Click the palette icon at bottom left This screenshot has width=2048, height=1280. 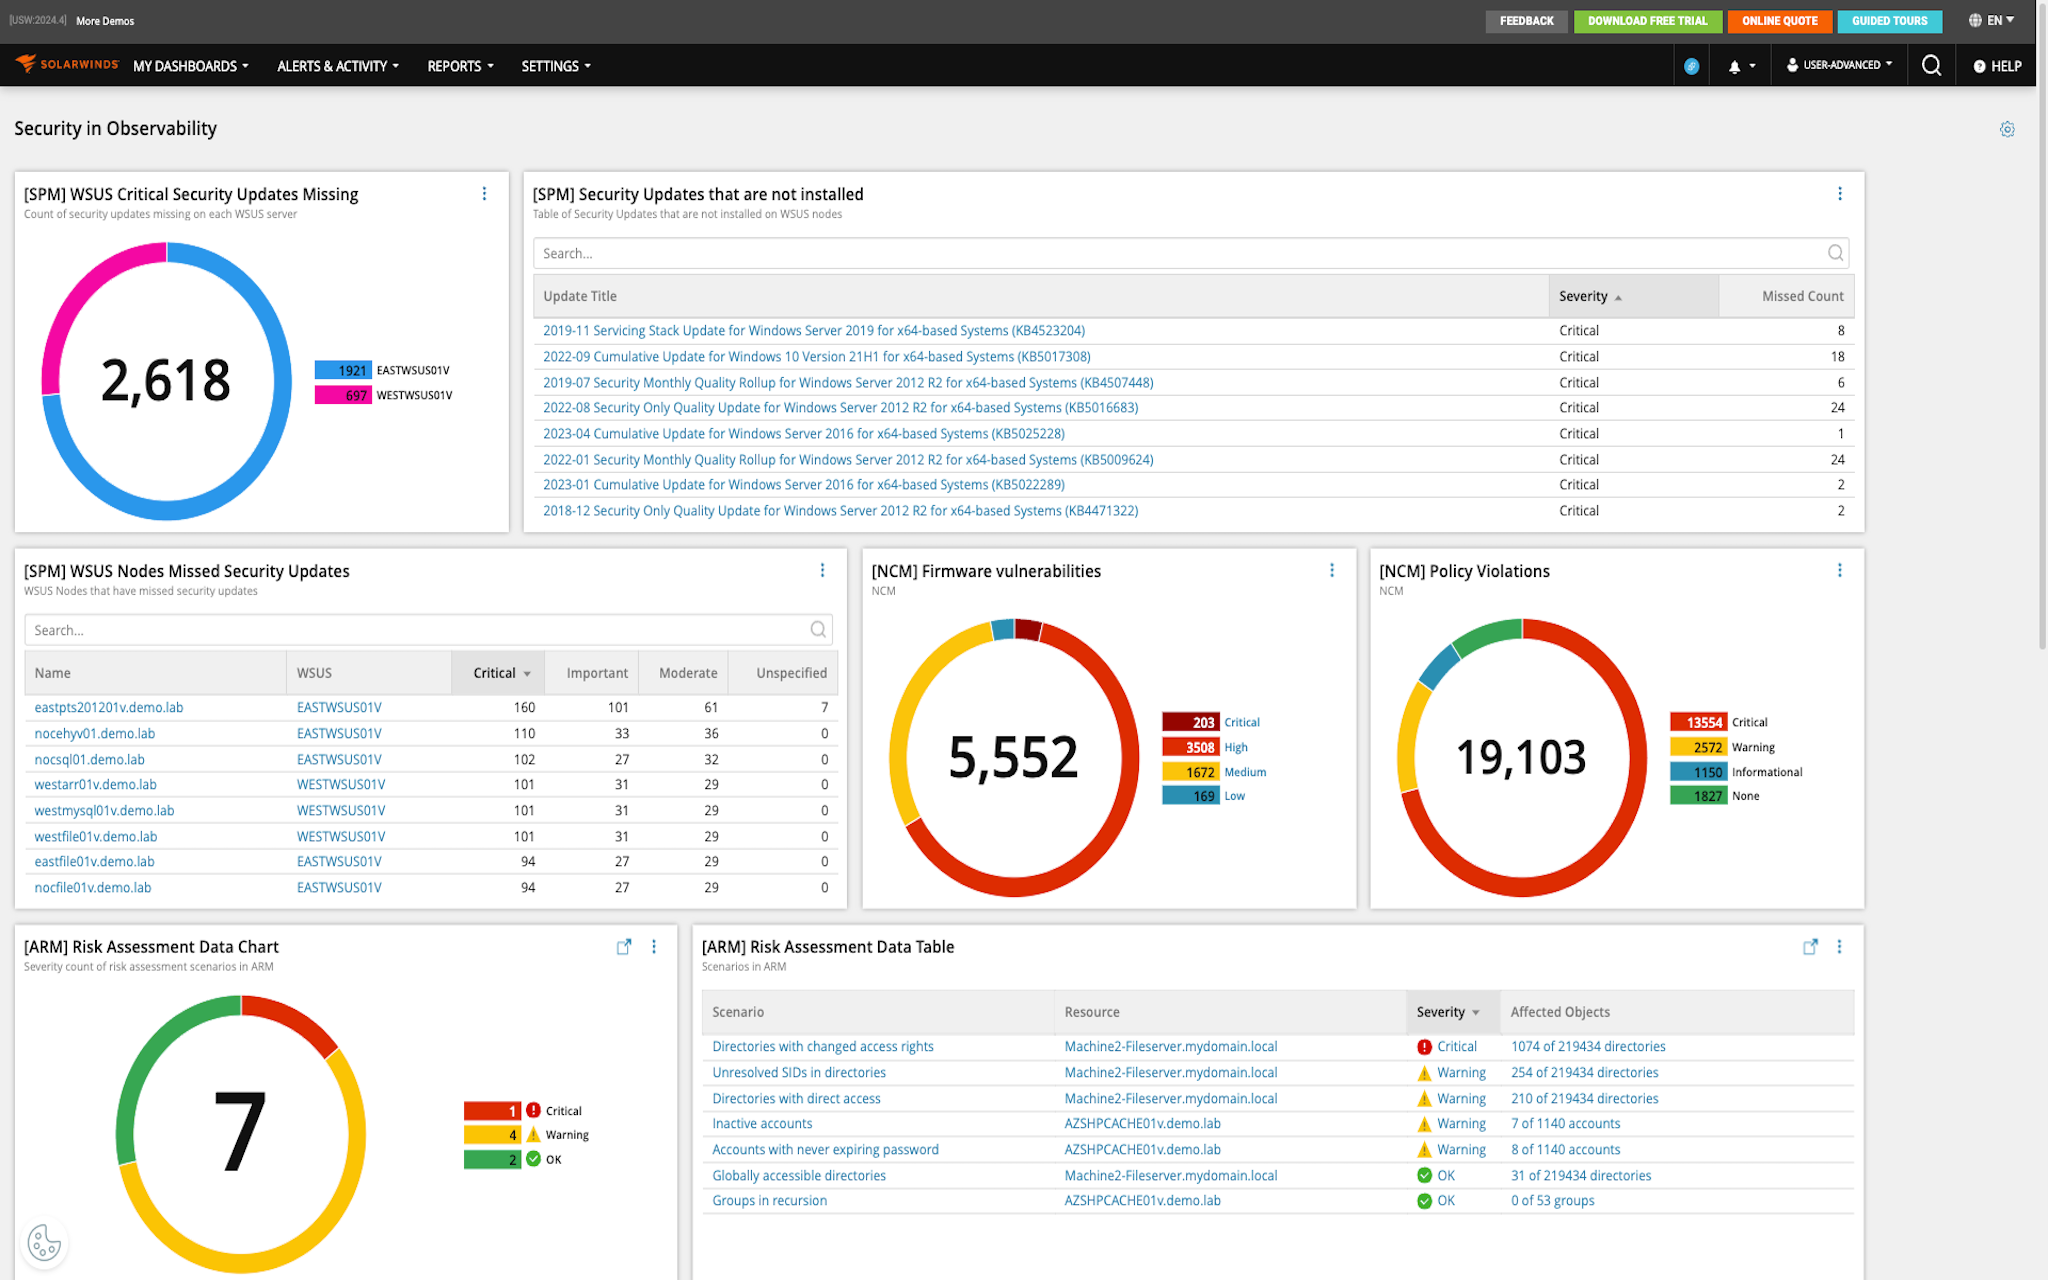pos(44,1243)
